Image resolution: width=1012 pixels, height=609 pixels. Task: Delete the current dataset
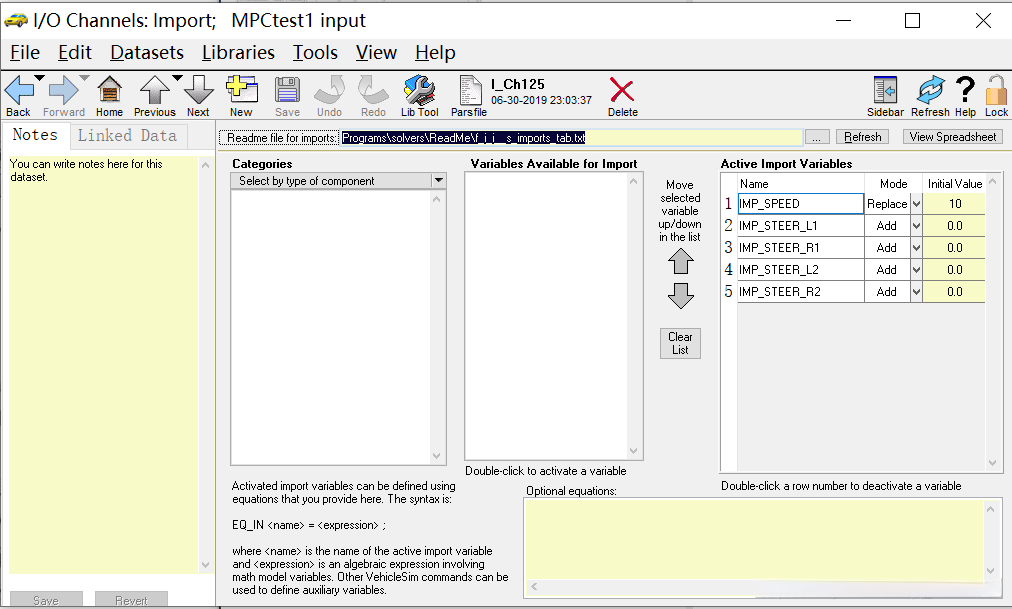point(622,92)
